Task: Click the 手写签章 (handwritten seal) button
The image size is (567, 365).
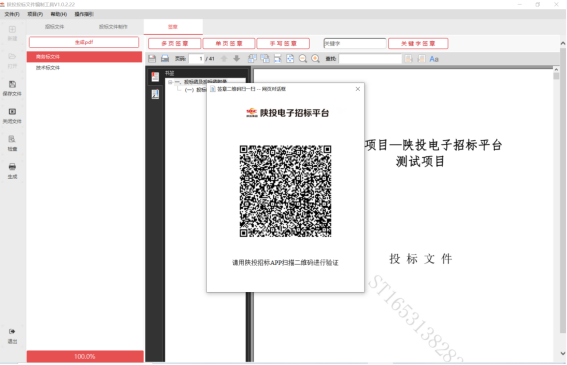Action: 283,43
